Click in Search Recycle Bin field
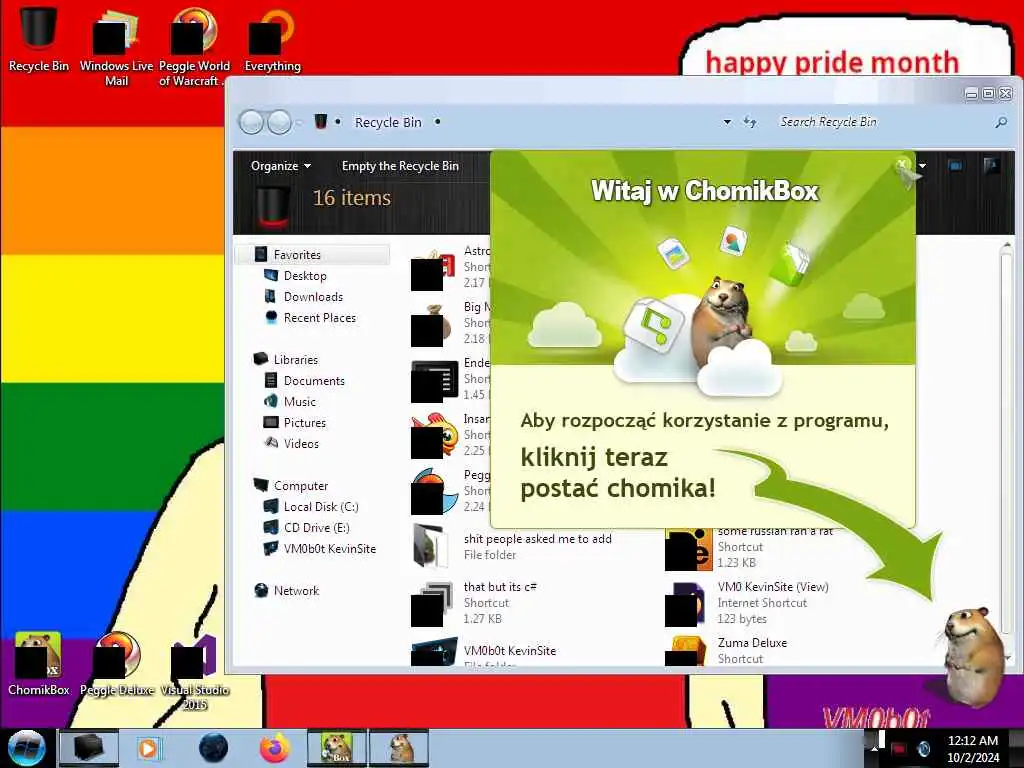 [x=884, y=122]
